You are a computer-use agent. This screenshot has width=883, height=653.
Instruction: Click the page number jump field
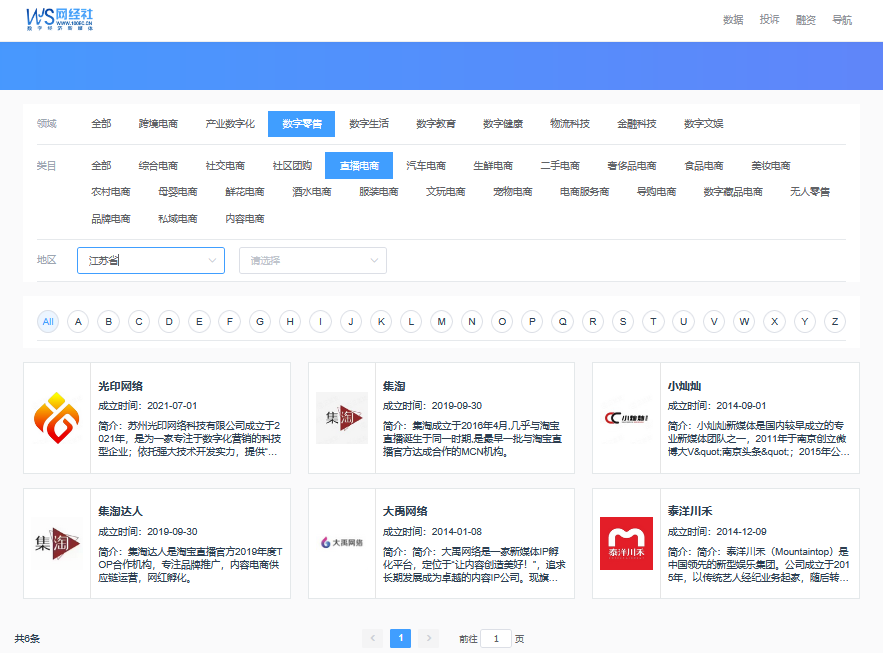tap(496, 638)
